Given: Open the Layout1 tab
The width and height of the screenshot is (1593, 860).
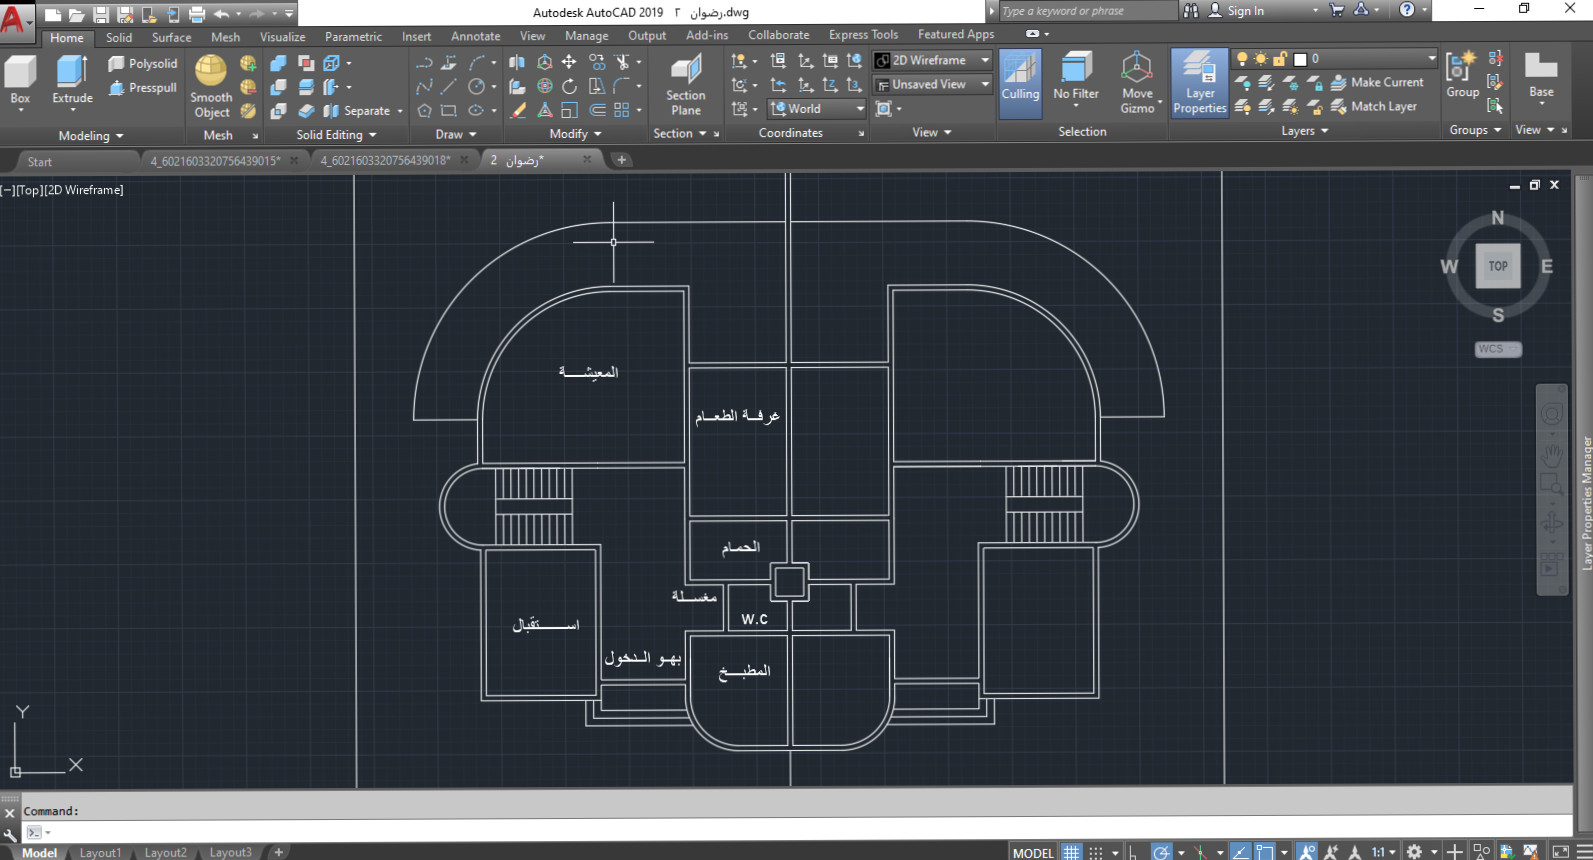Looking at the screenshot, I should tap(100, 853).
